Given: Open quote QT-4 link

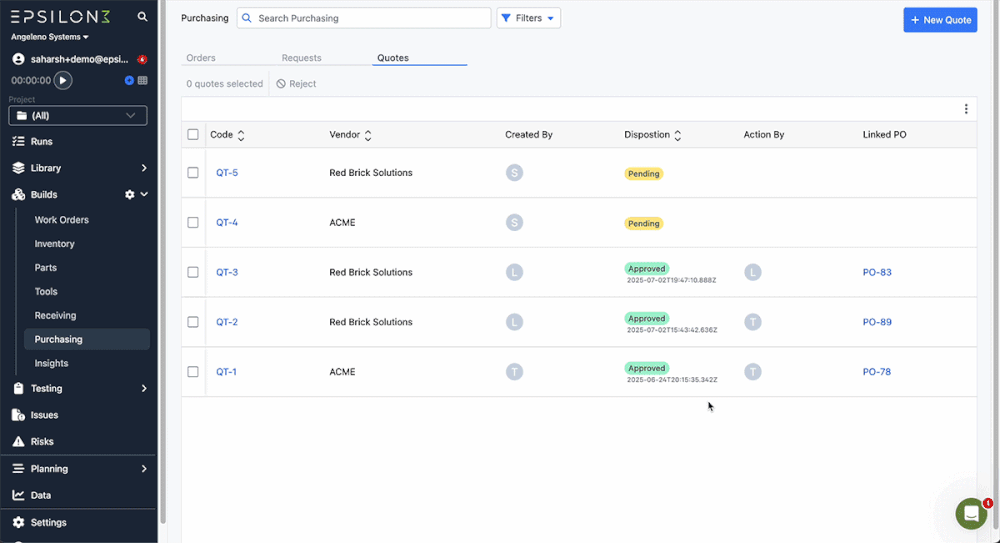Looking at the screenshot, I should click(226, 223).
